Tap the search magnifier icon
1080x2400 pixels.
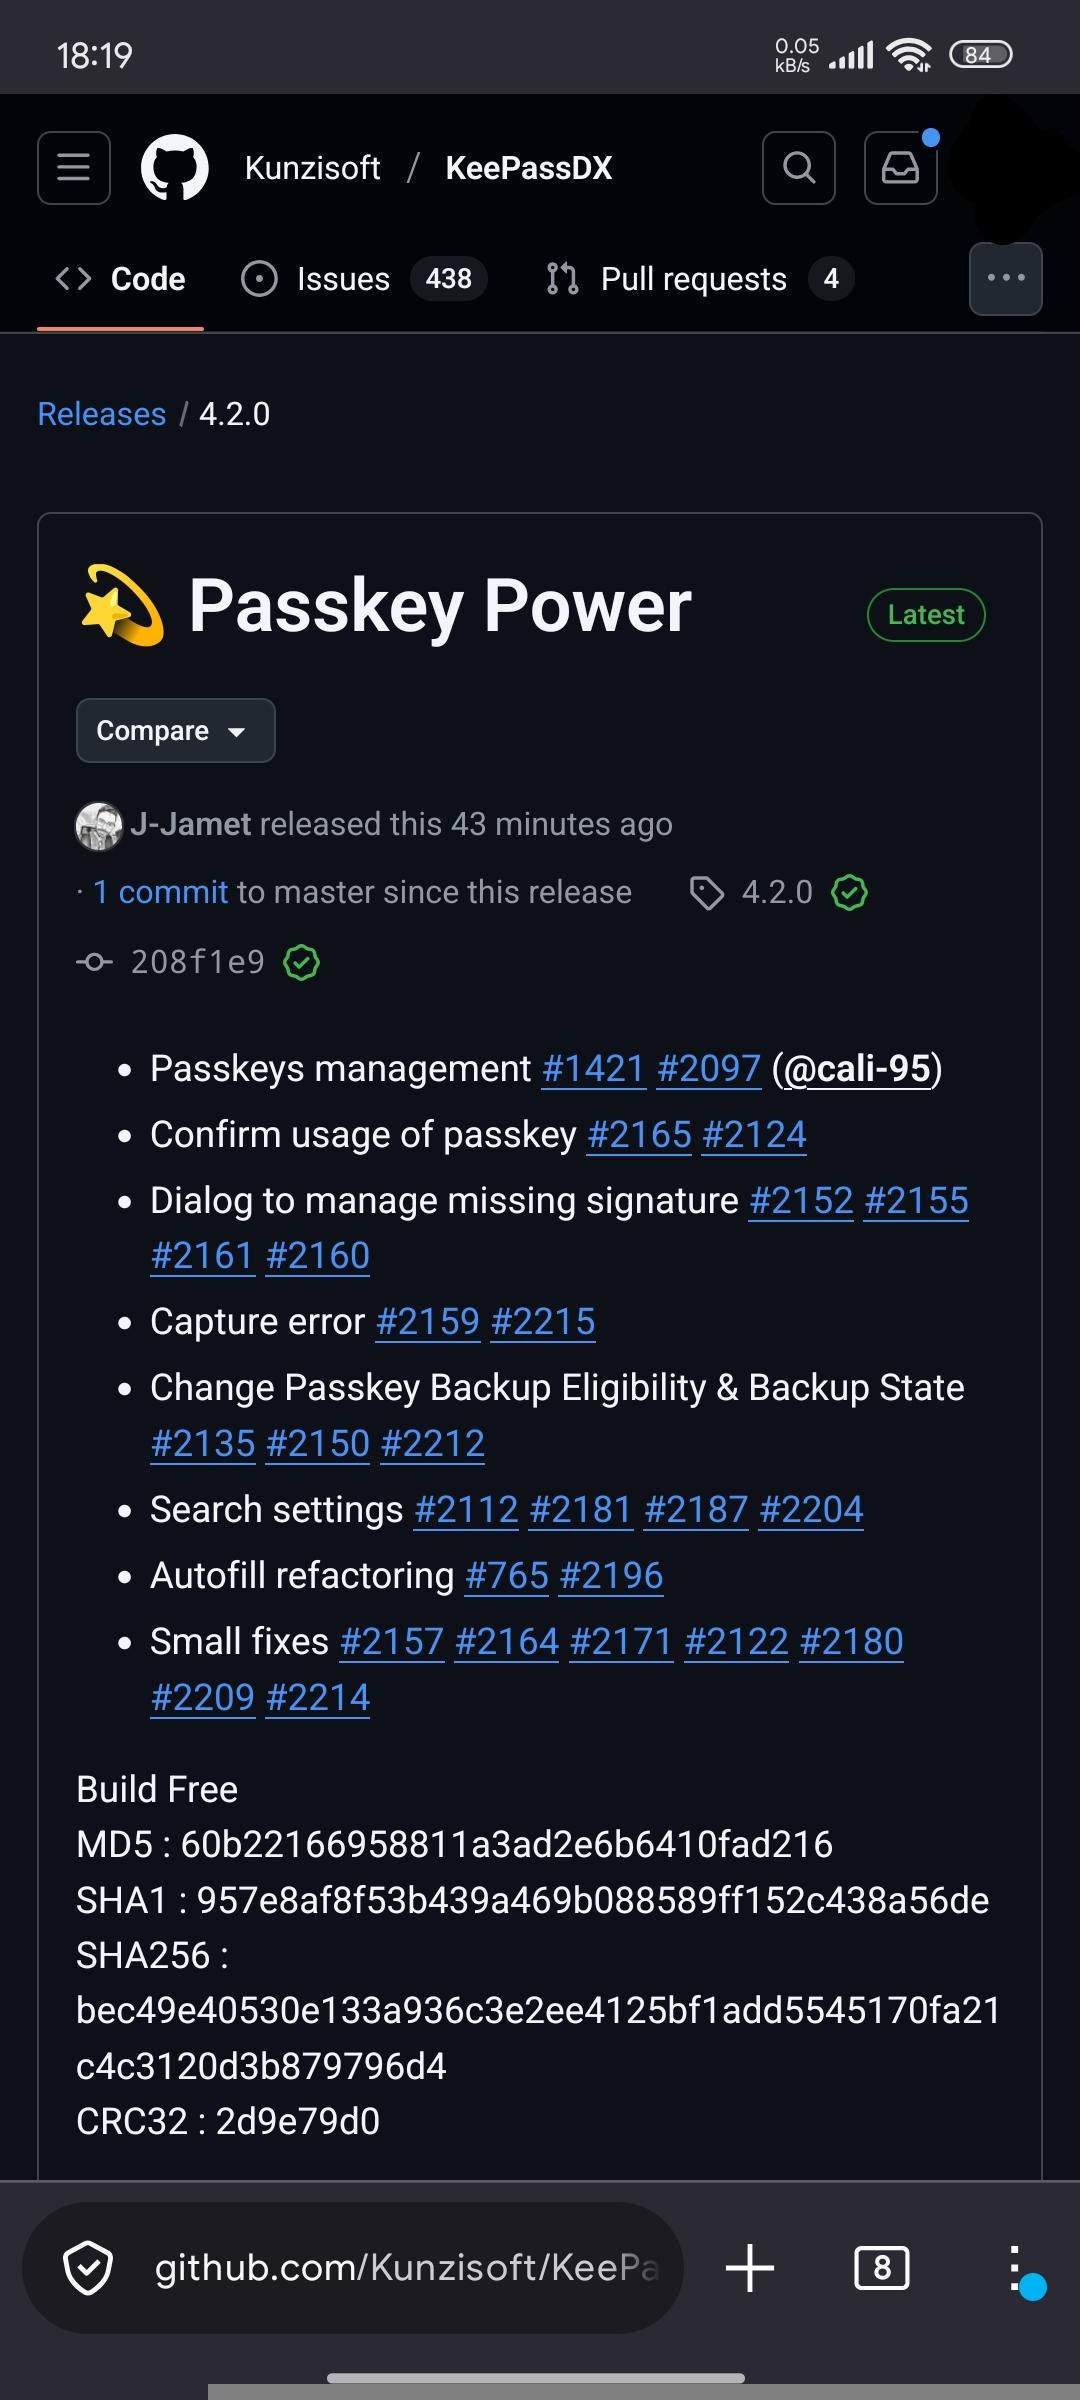pyautogui.click(x=798, y=168)
